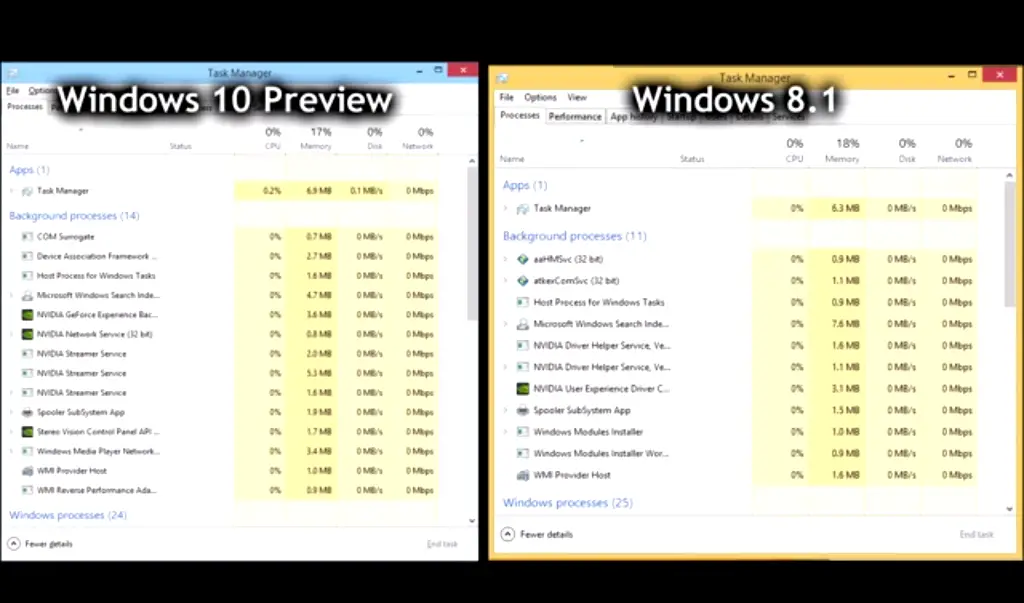Sort by Memory column in Windows 10 Preview window

click(x=316, y=139)
